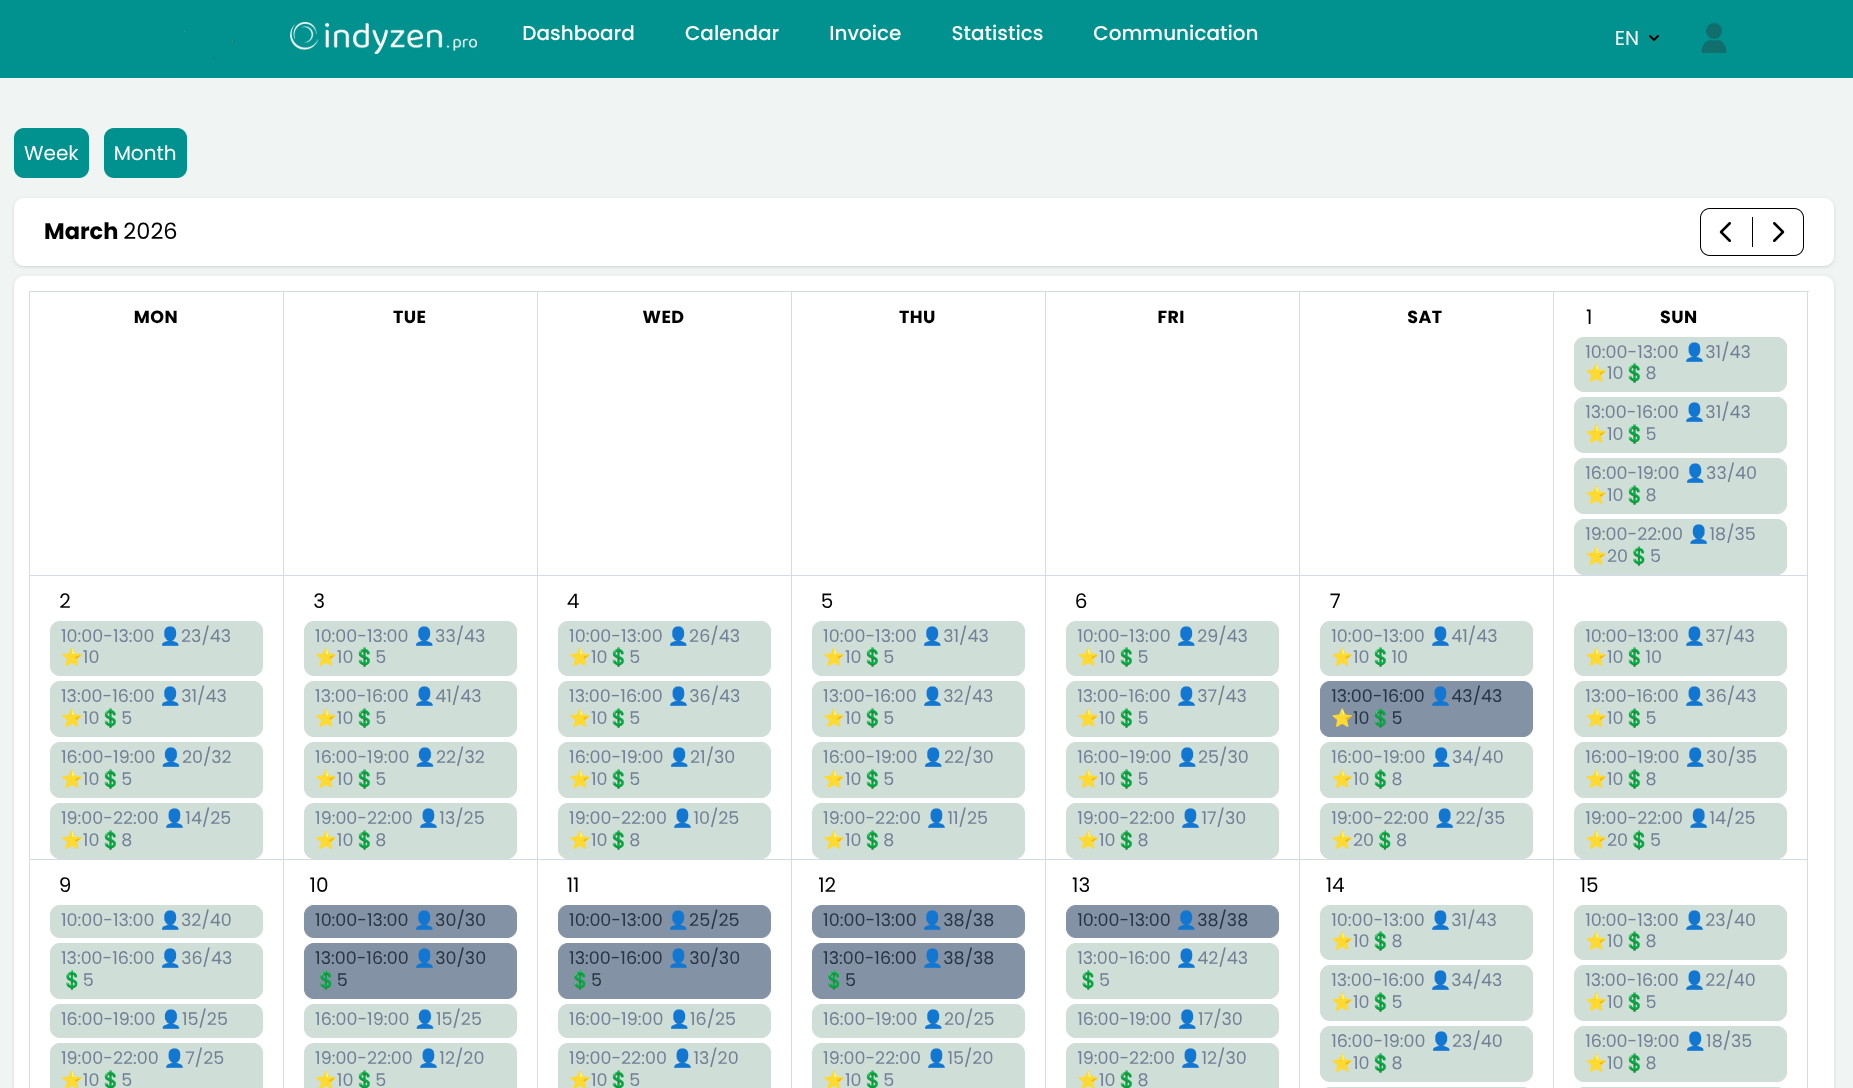
Task: Click the indyzen.pro logo
Action: point(383,36)
